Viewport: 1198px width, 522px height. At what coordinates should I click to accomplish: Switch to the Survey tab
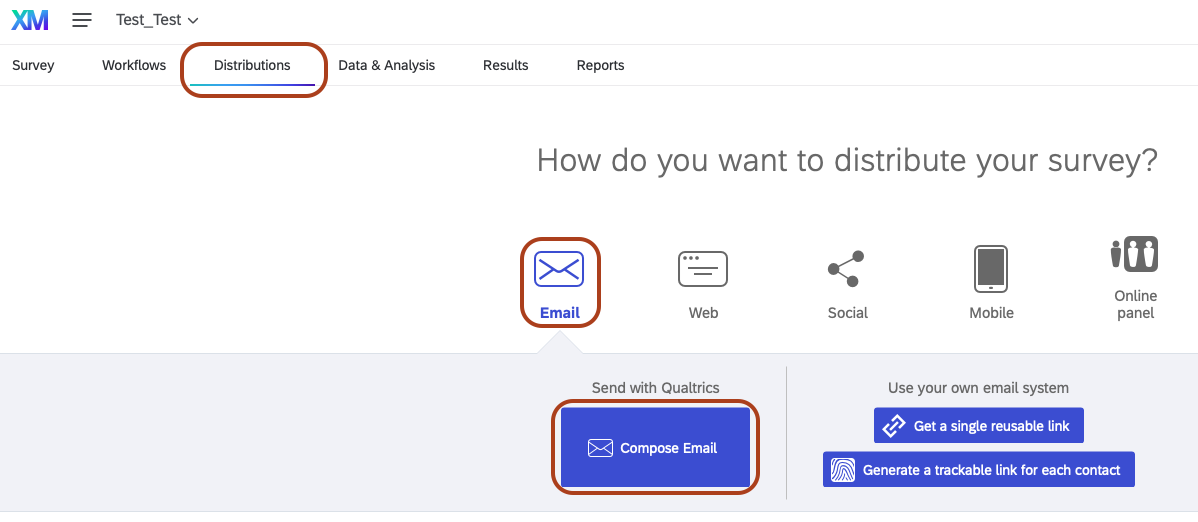point(33,65)
